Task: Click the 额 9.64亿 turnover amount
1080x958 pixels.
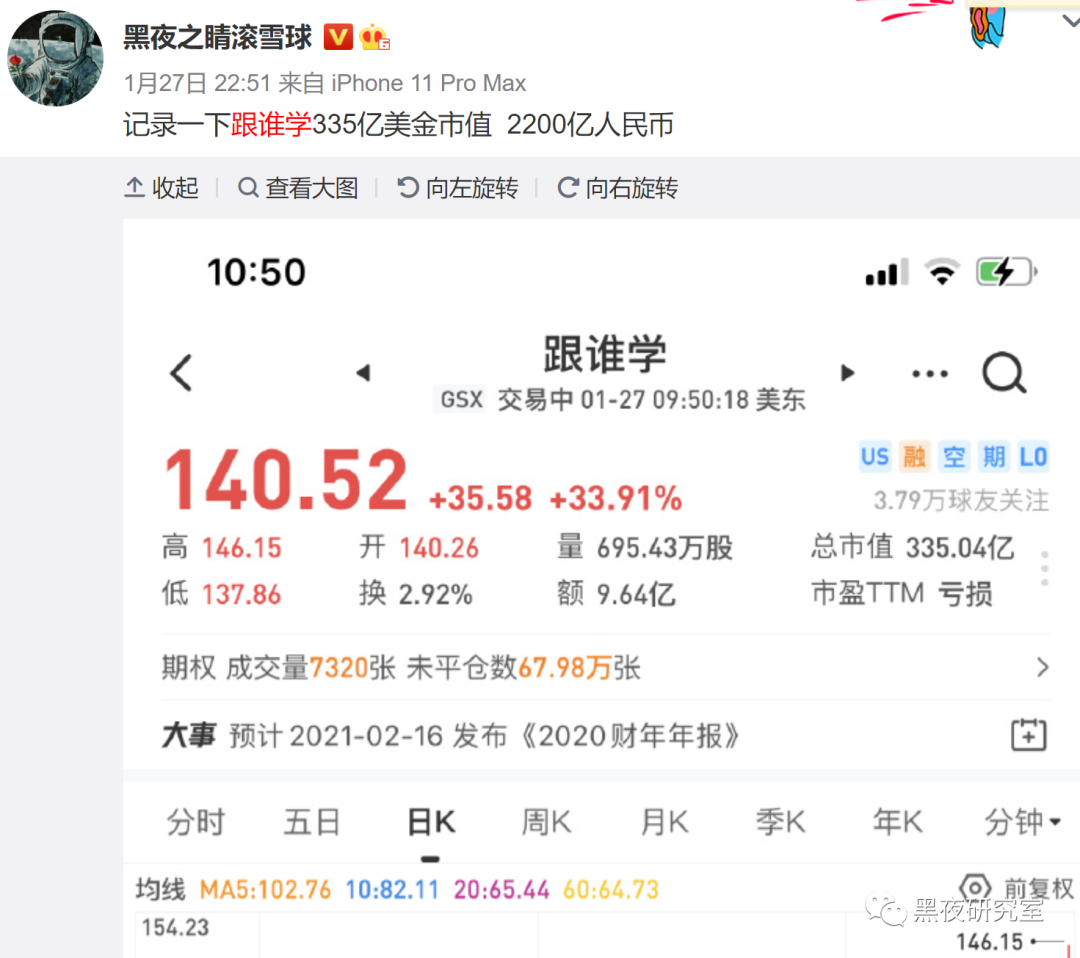Action: pos(616,594)
